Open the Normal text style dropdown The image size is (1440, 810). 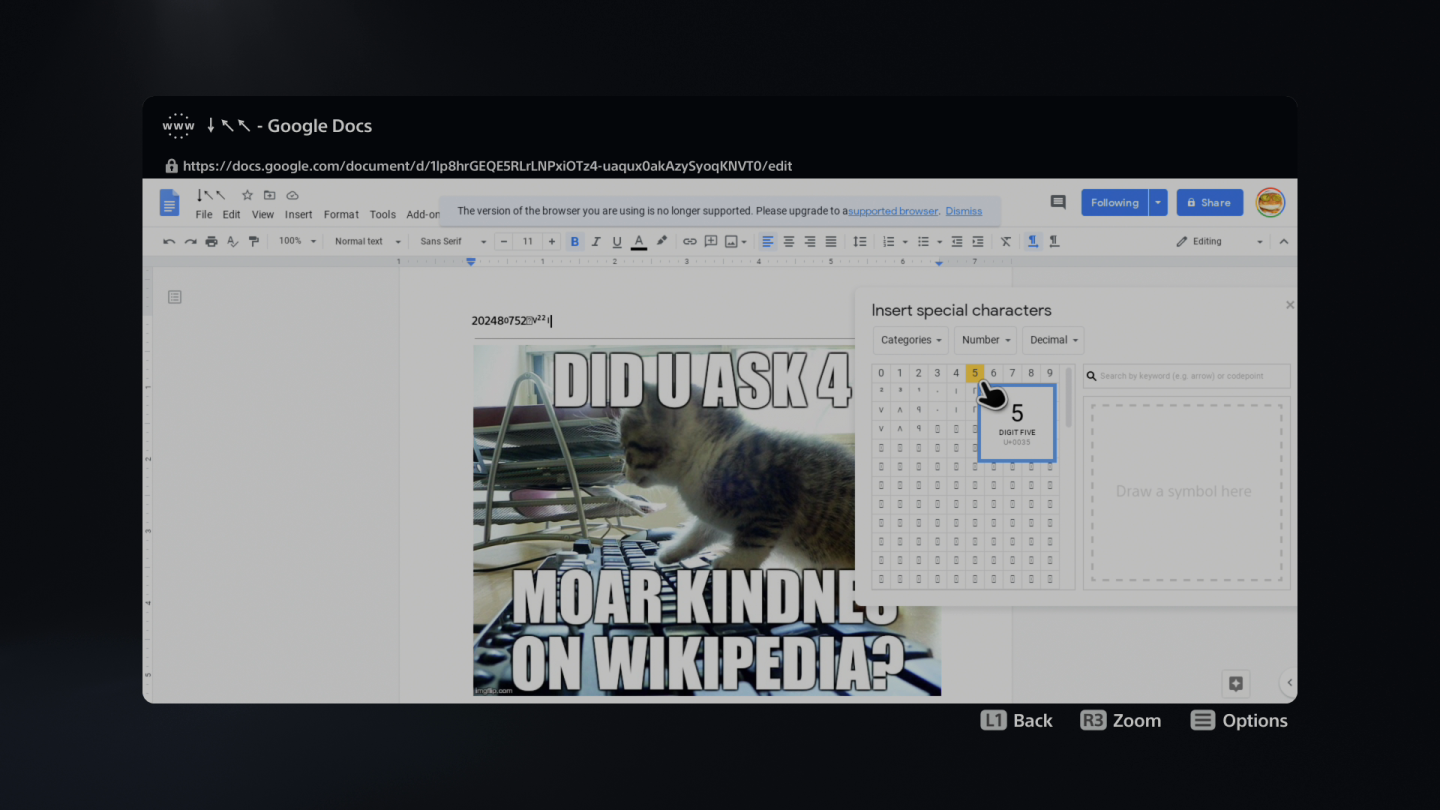coord(367,241)
